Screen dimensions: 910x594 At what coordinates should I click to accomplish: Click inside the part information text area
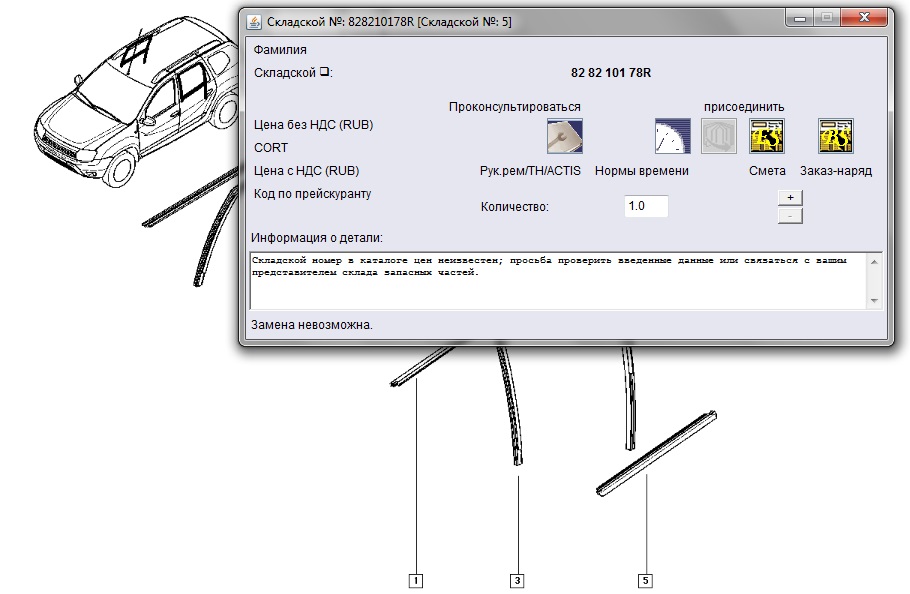click(x=560, y=285)
